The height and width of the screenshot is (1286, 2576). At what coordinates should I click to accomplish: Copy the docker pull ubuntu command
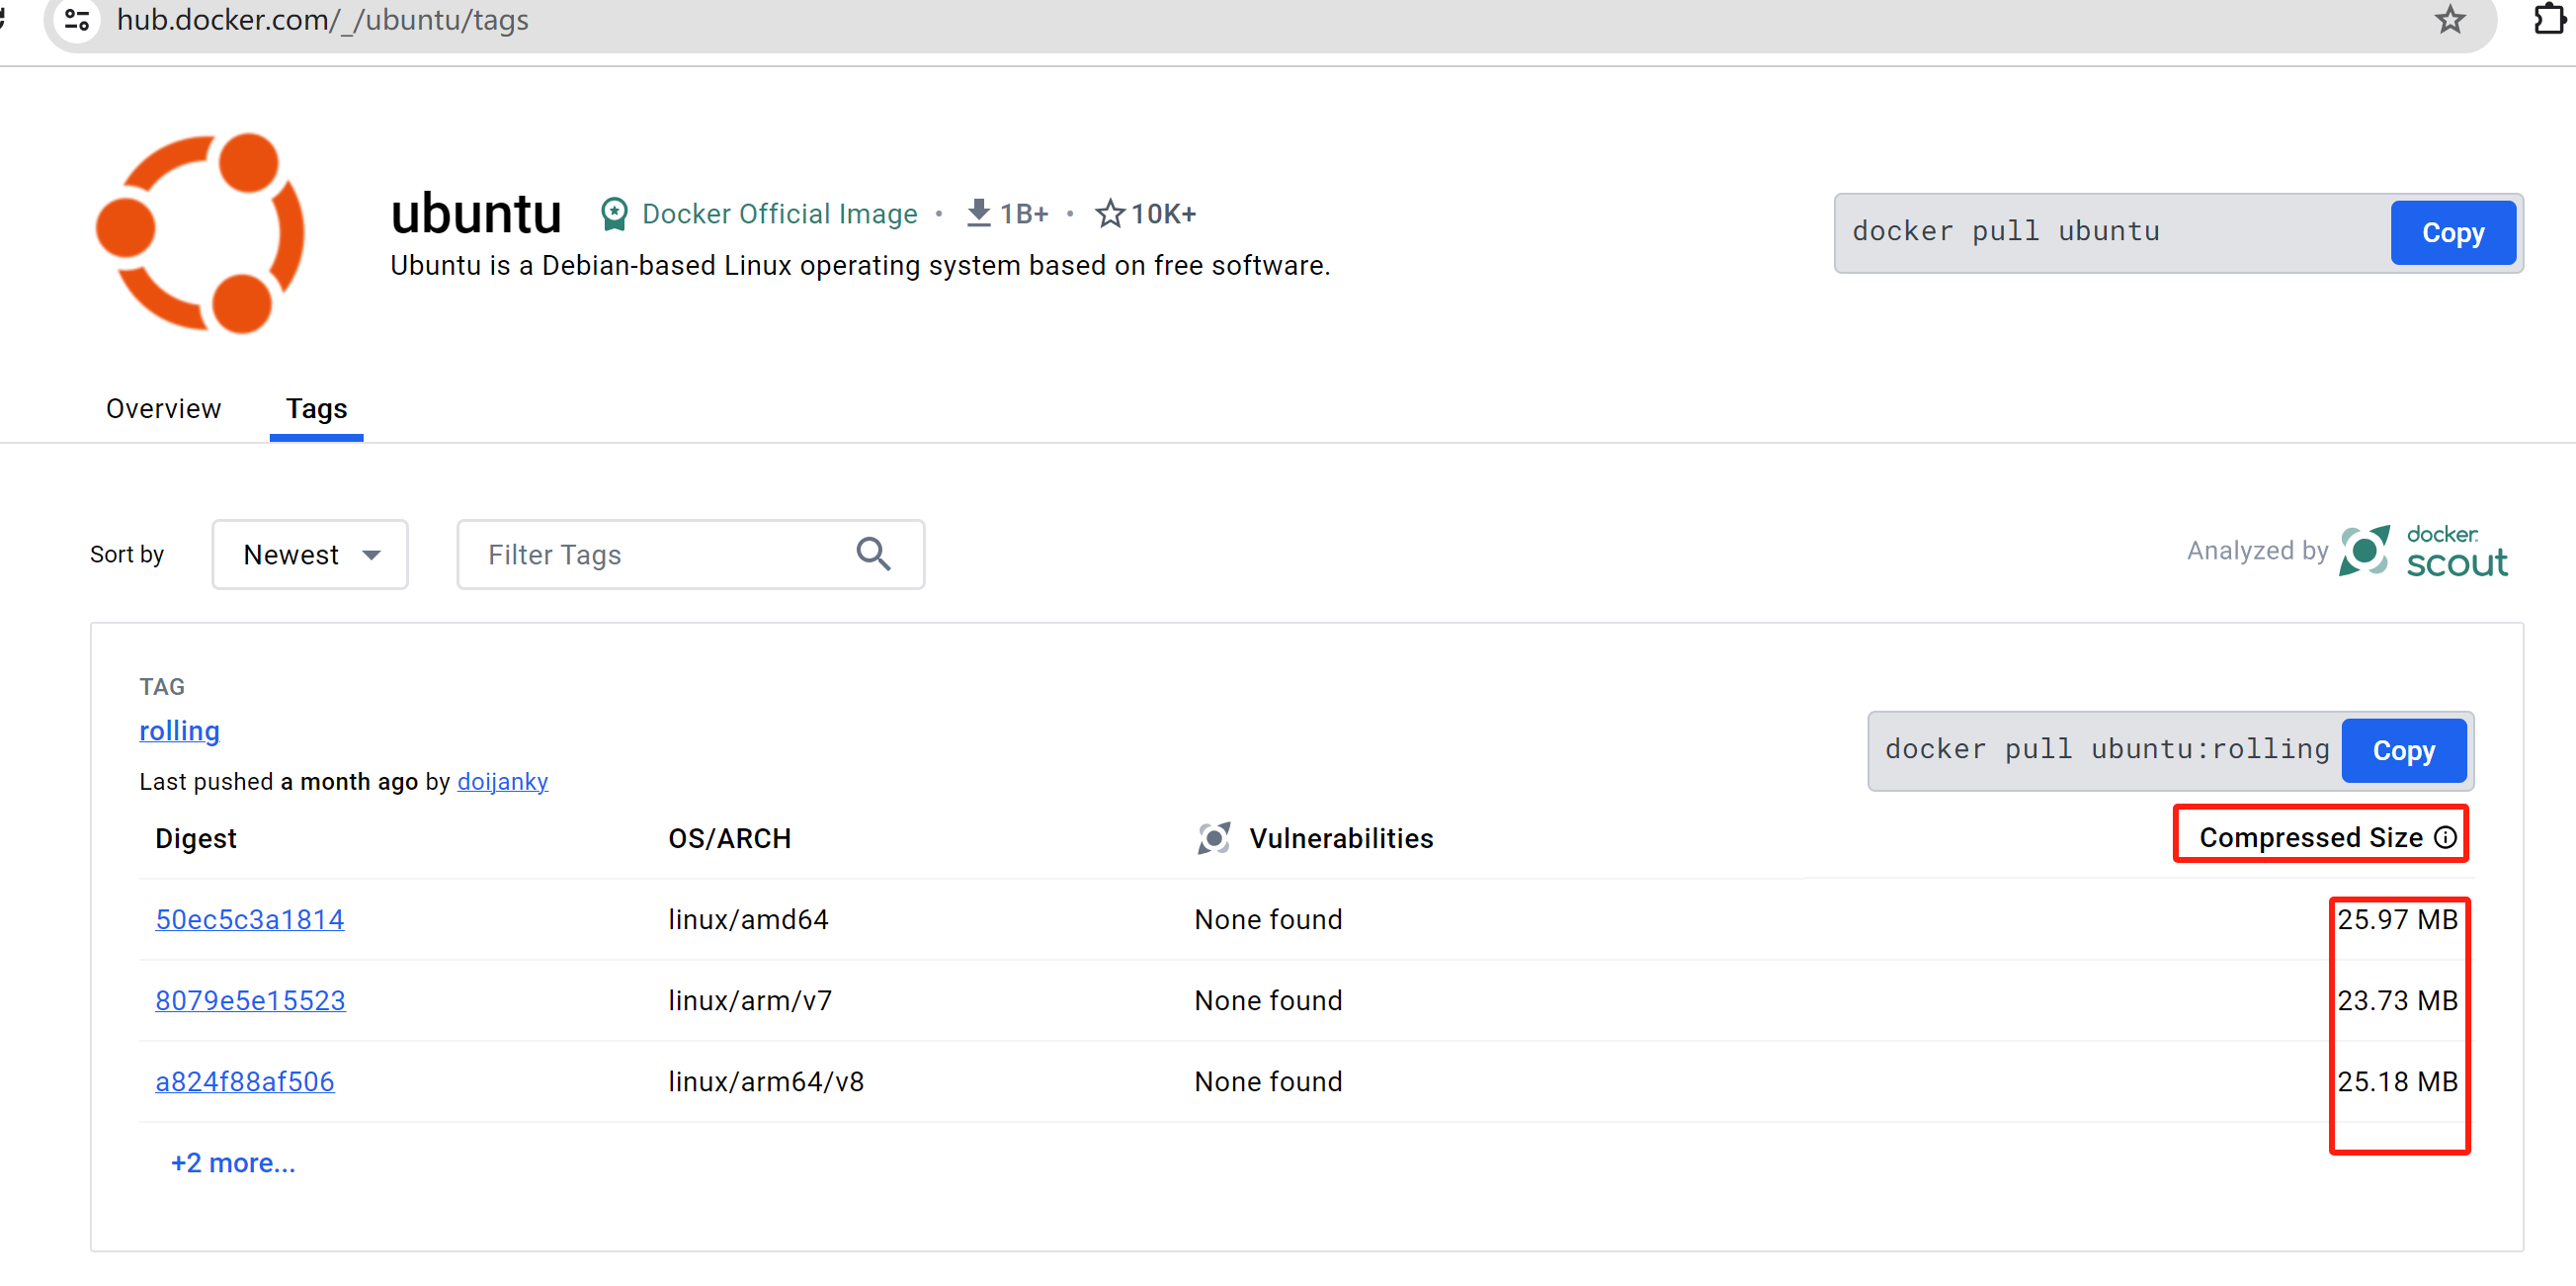(x=2452, y=233)
